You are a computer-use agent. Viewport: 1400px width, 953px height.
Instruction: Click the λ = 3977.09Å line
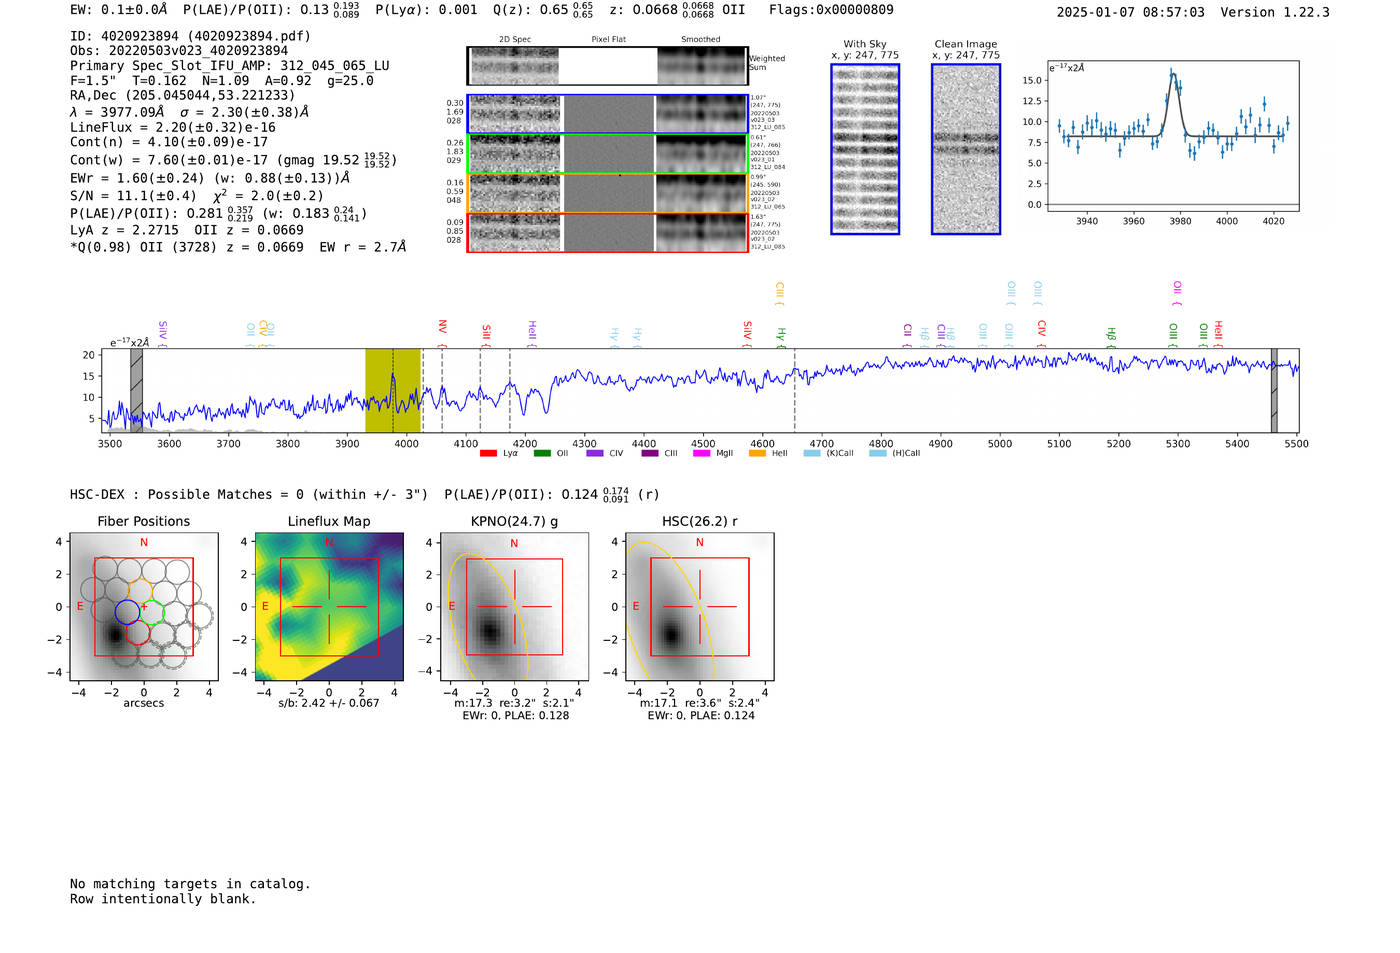tap(190, 112)
